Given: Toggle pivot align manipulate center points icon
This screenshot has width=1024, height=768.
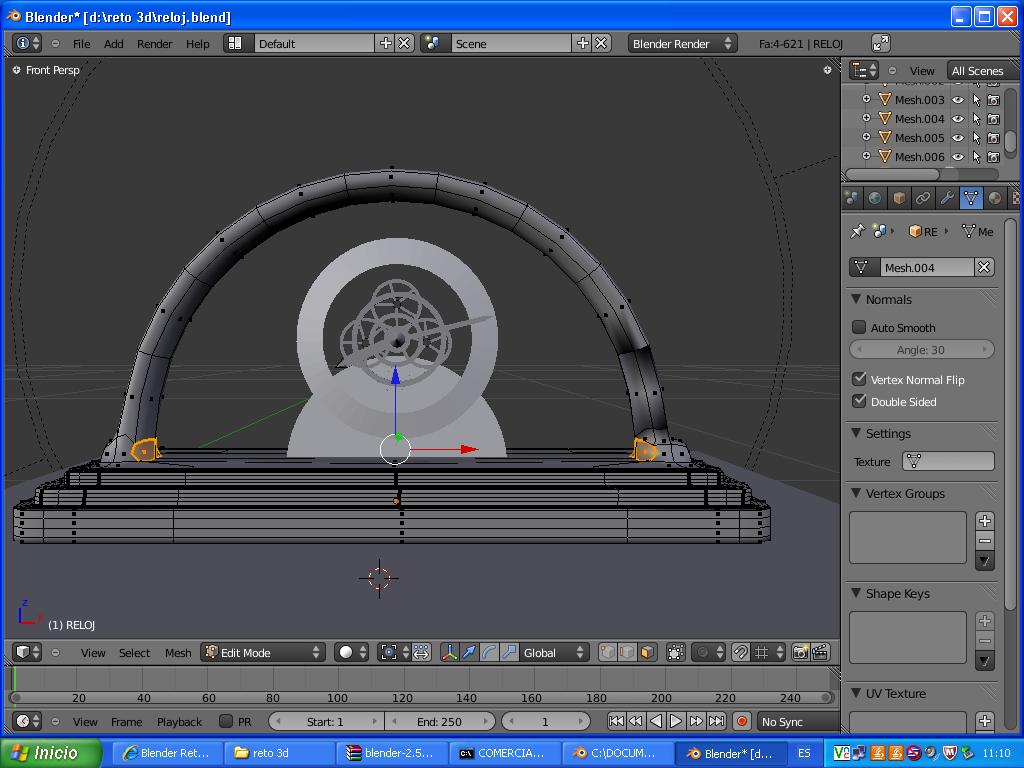Looking at the screenshot, I should point(421,652).
